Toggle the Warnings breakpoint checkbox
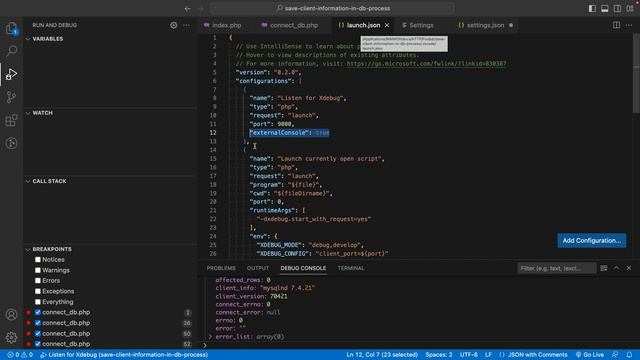 [38, 270]
